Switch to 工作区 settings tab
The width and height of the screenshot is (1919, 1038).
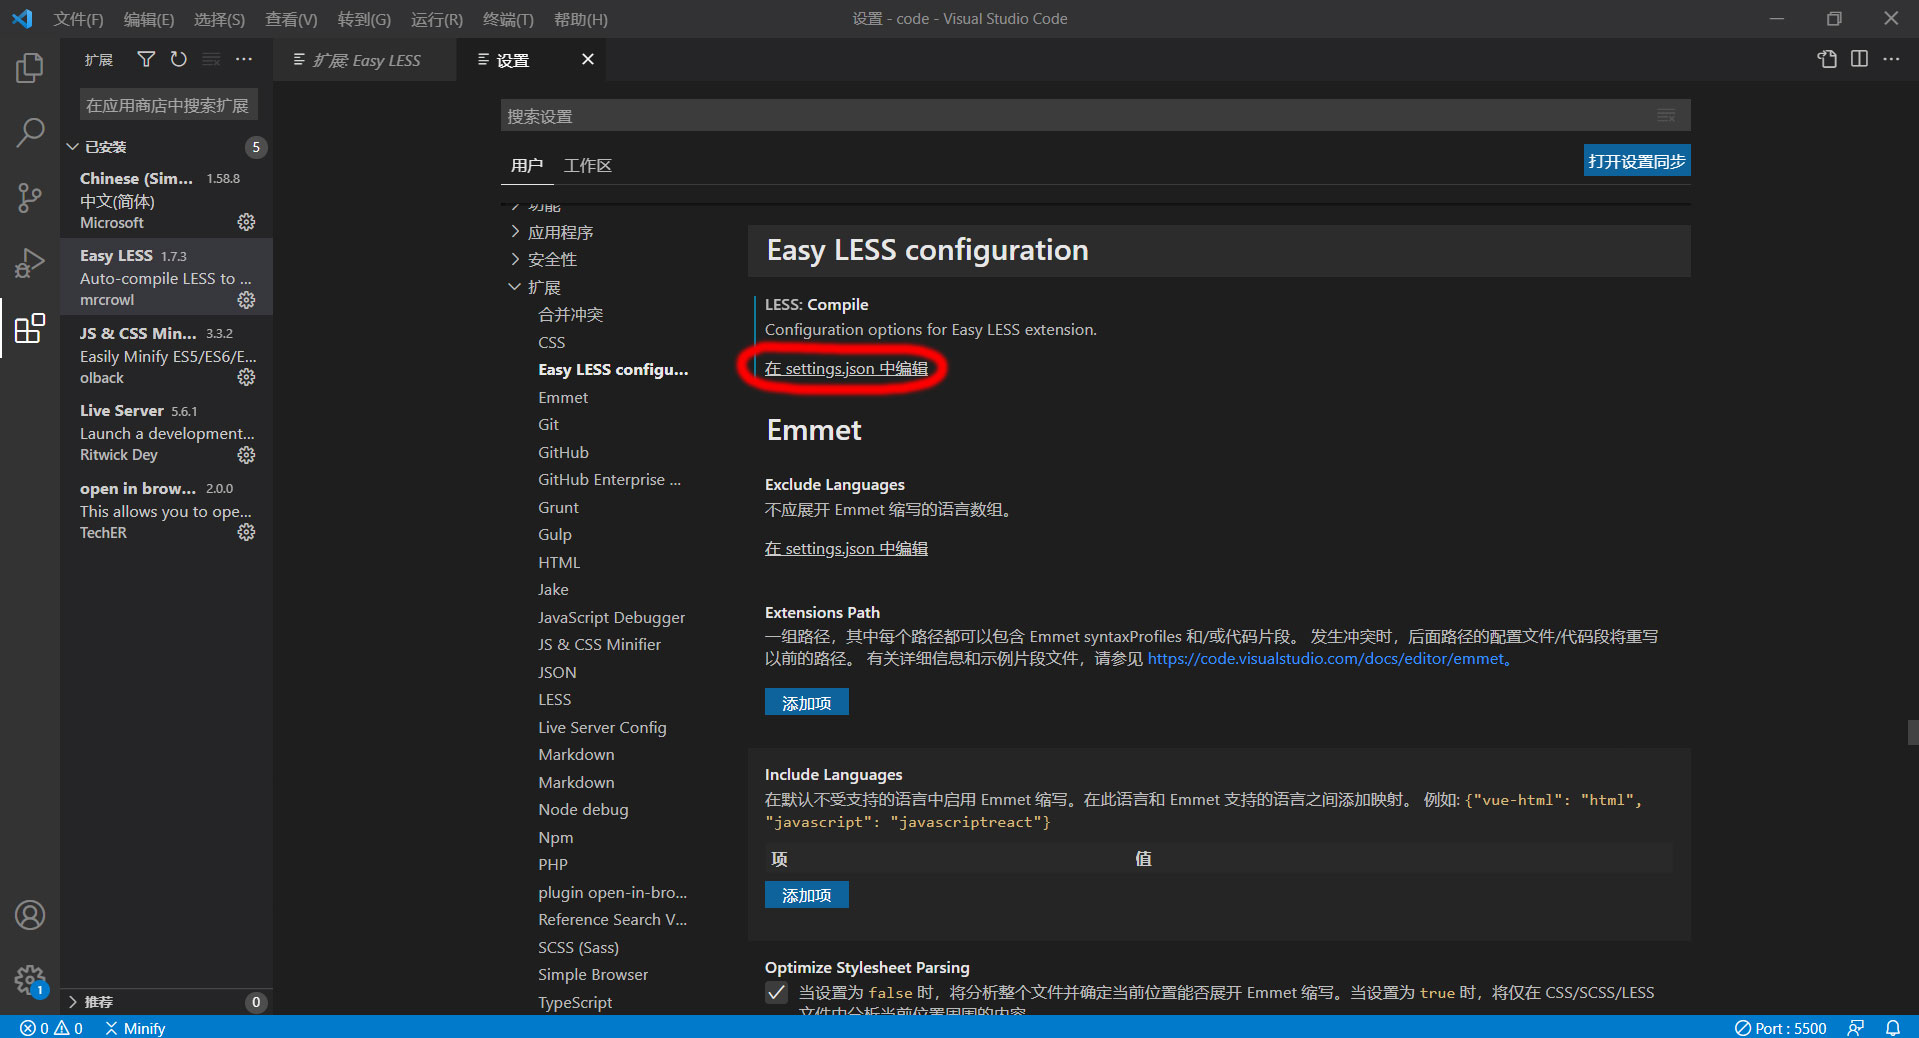pos(587,166)
